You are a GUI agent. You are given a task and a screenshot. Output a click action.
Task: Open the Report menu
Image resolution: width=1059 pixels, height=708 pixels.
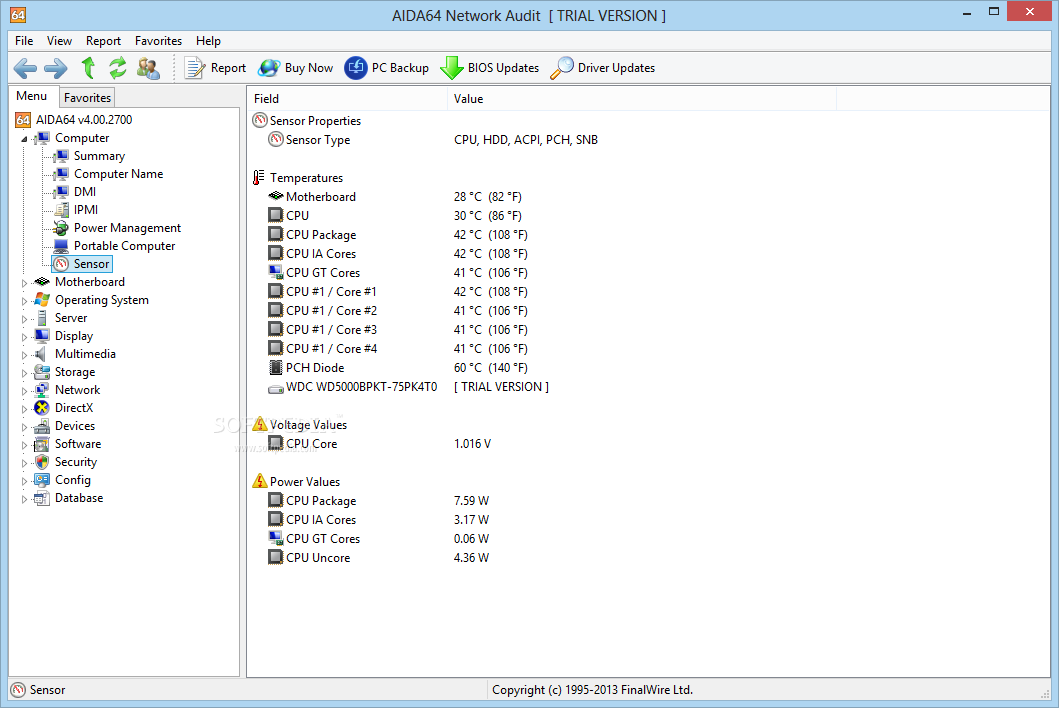tap(103, 41)
